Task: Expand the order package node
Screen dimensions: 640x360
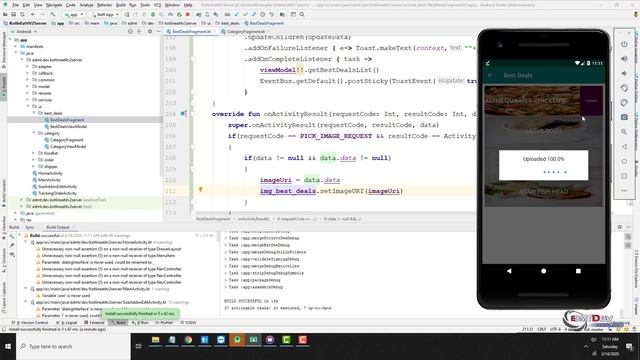Action: (x=34, y=160)
